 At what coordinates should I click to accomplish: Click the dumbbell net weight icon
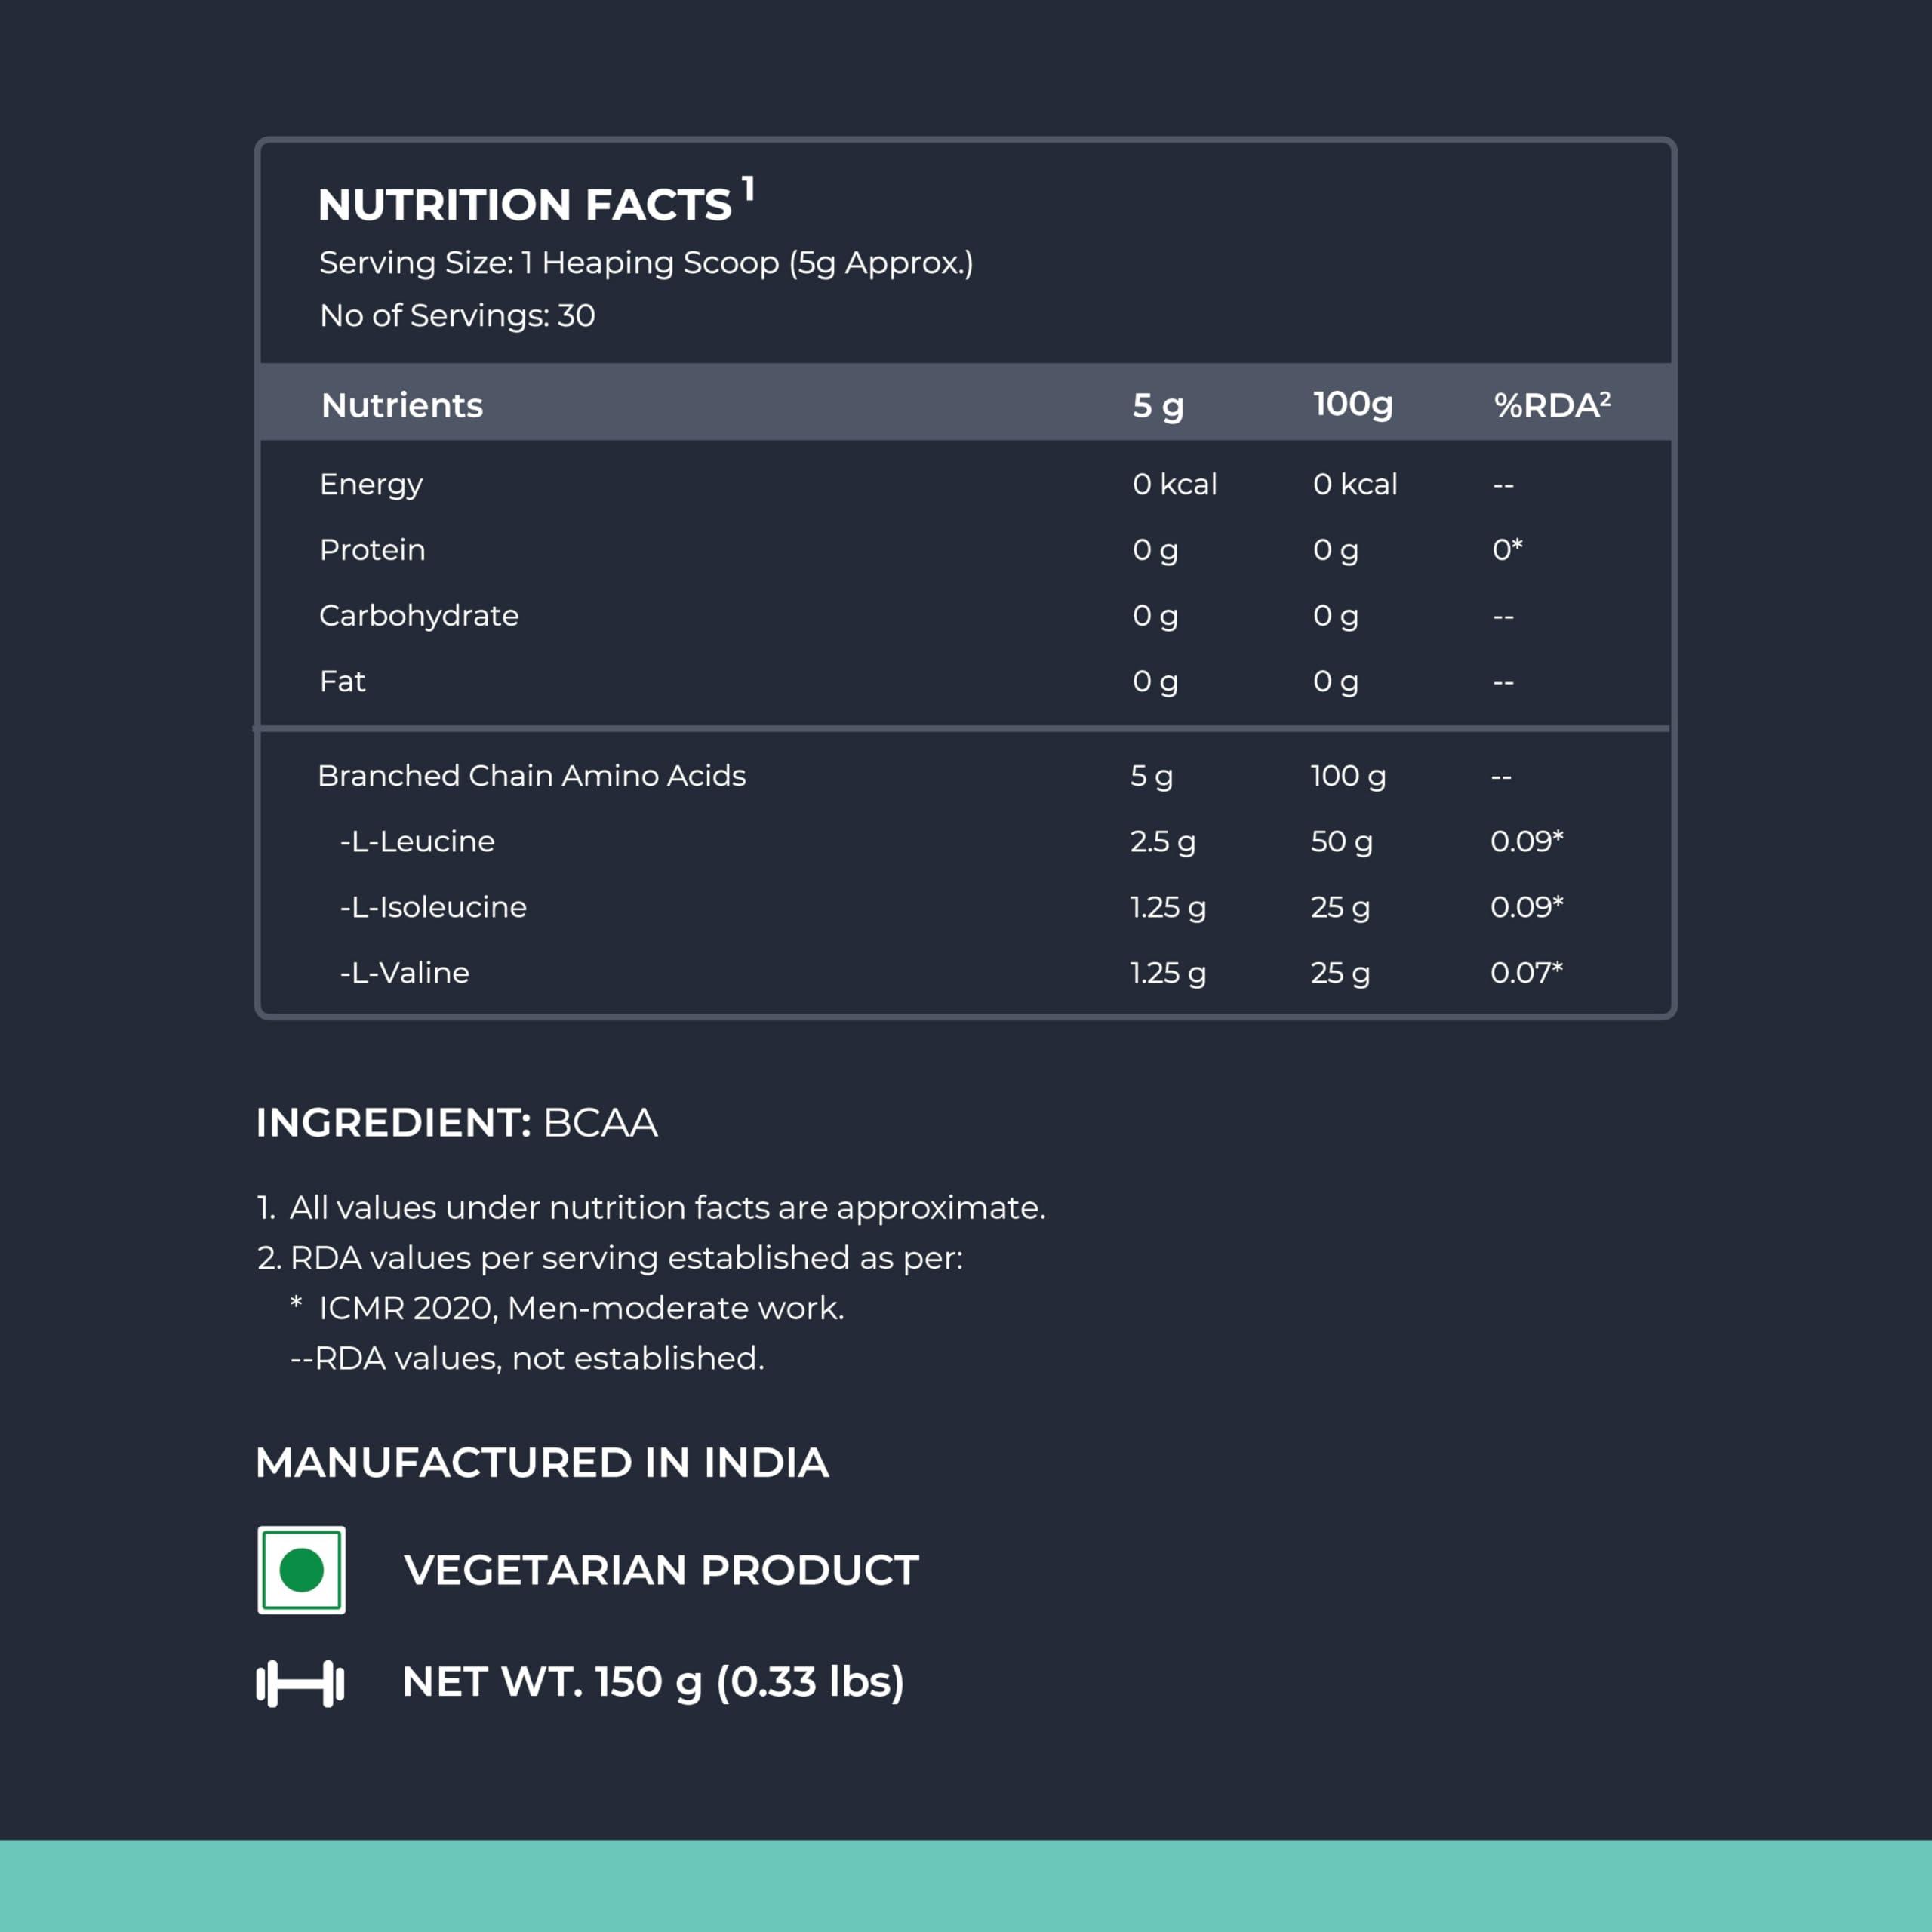click(300, 1683)
